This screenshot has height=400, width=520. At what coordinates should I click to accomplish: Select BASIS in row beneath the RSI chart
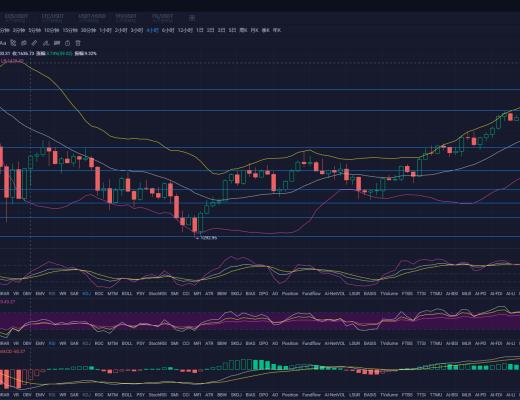point(370,343)
